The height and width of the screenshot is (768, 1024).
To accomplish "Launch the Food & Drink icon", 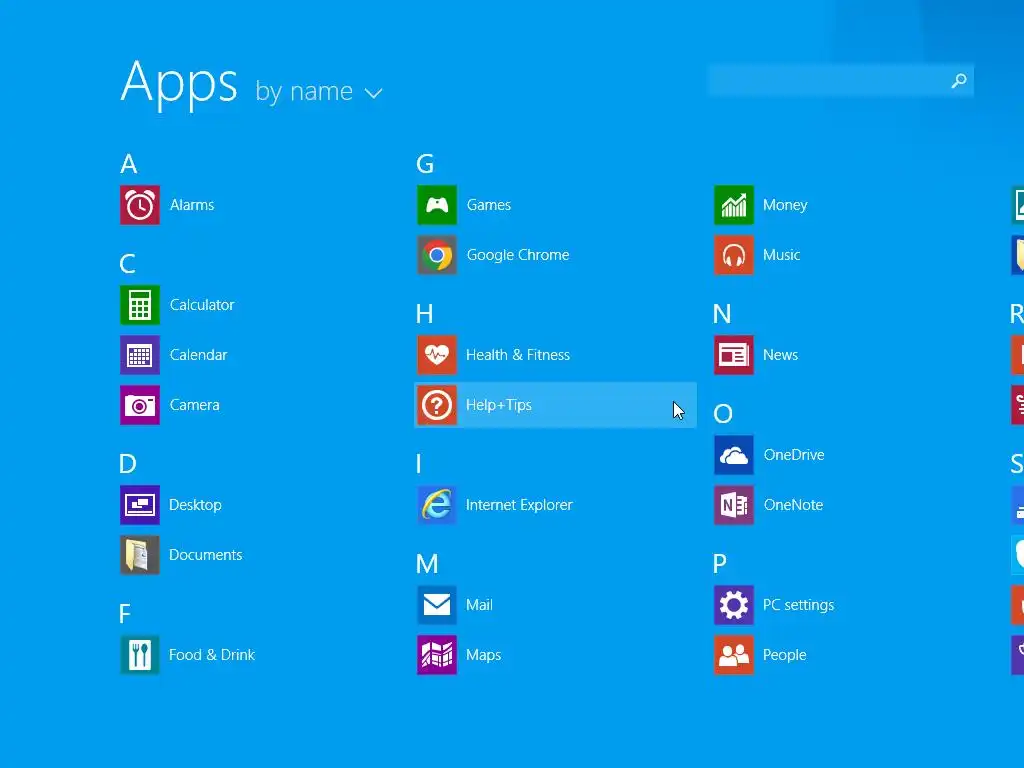I will coord(140,655).
